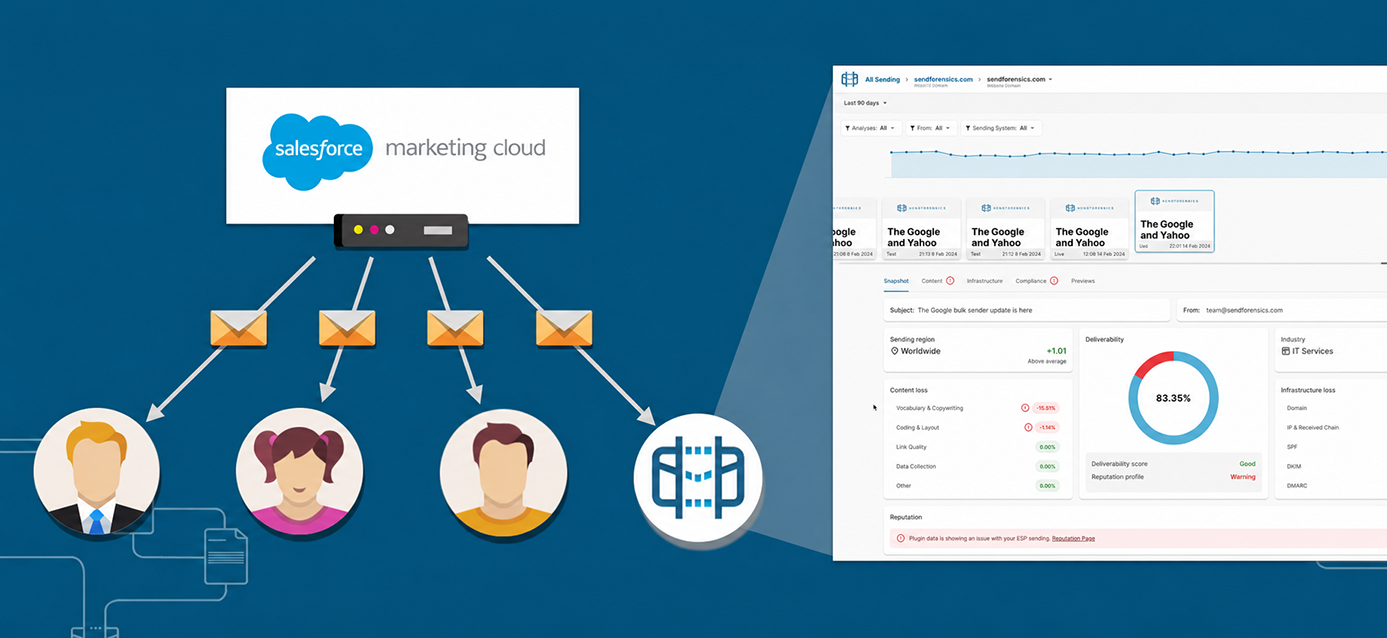Click the marketing cloud text
Viewport: 1387px width, 638px height.
coord(466,149)
